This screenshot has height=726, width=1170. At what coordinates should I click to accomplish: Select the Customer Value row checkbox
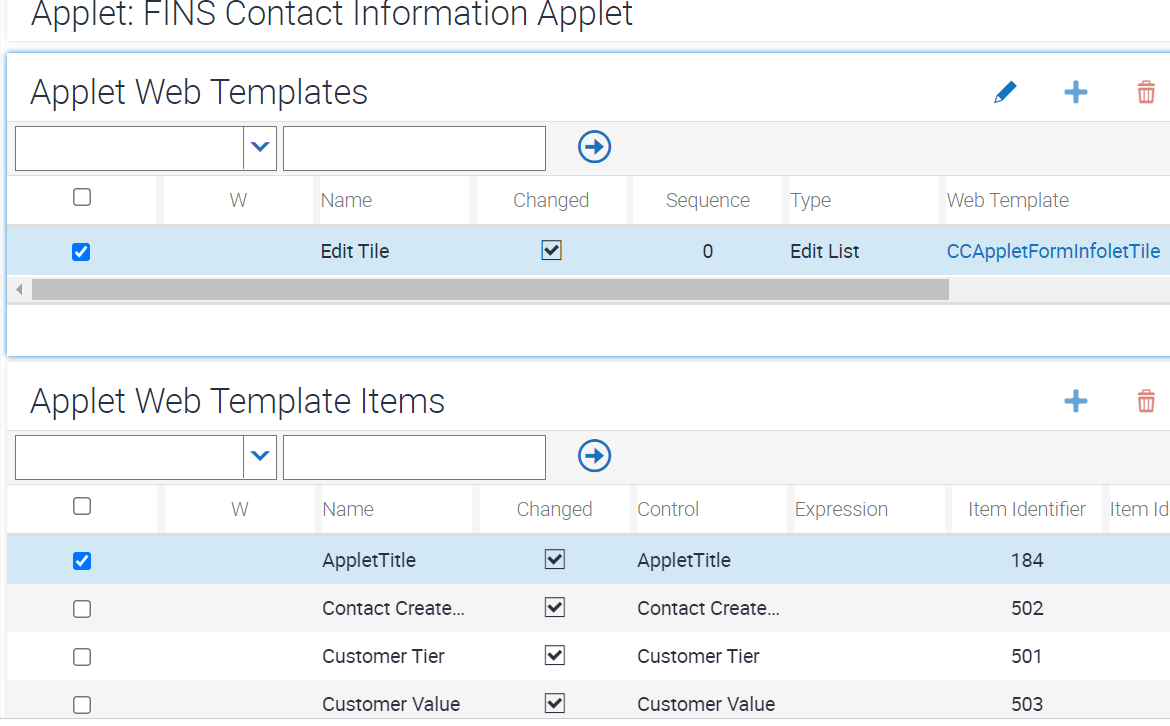click(x=82, y=703)
